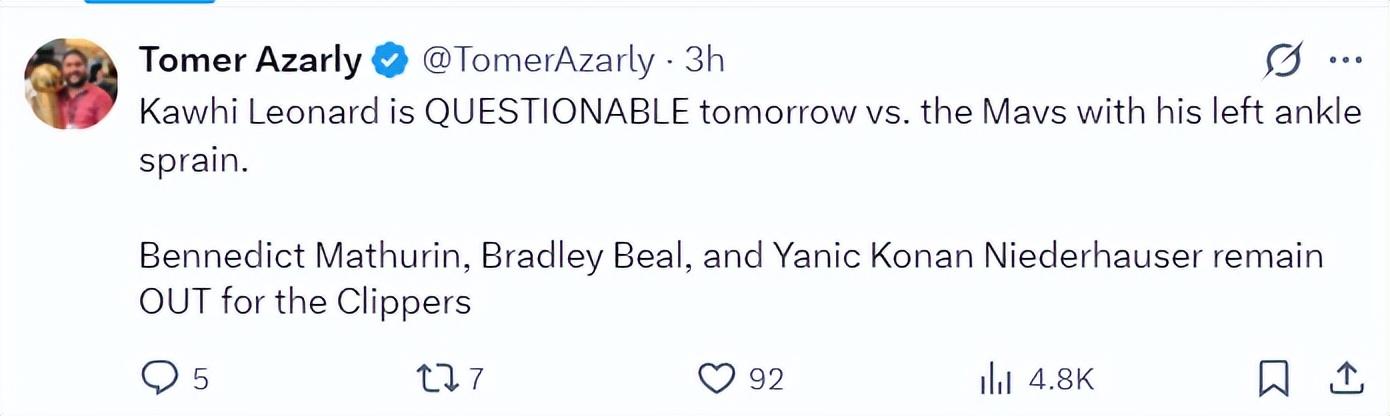Click the Bennedict Mathurin injury sentence
The width and height of the screenshot is (1390, 416).
click(730, 256)
